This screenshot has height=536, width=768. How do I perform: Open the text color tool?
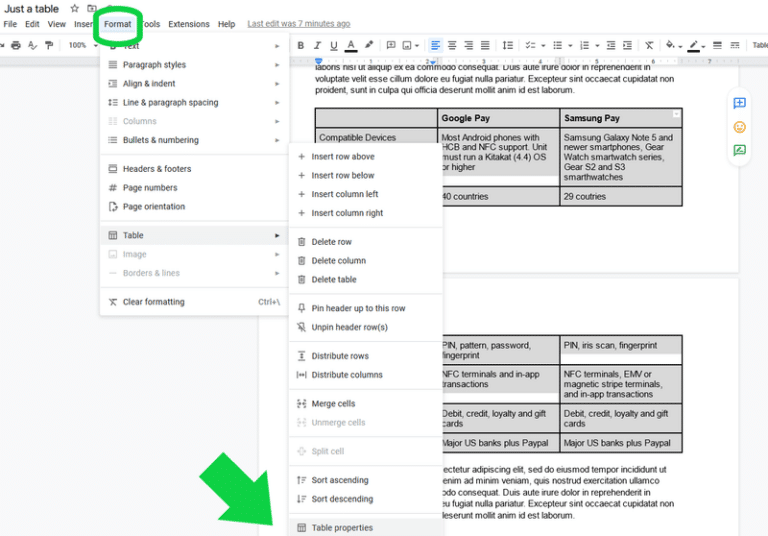[351, 46]
